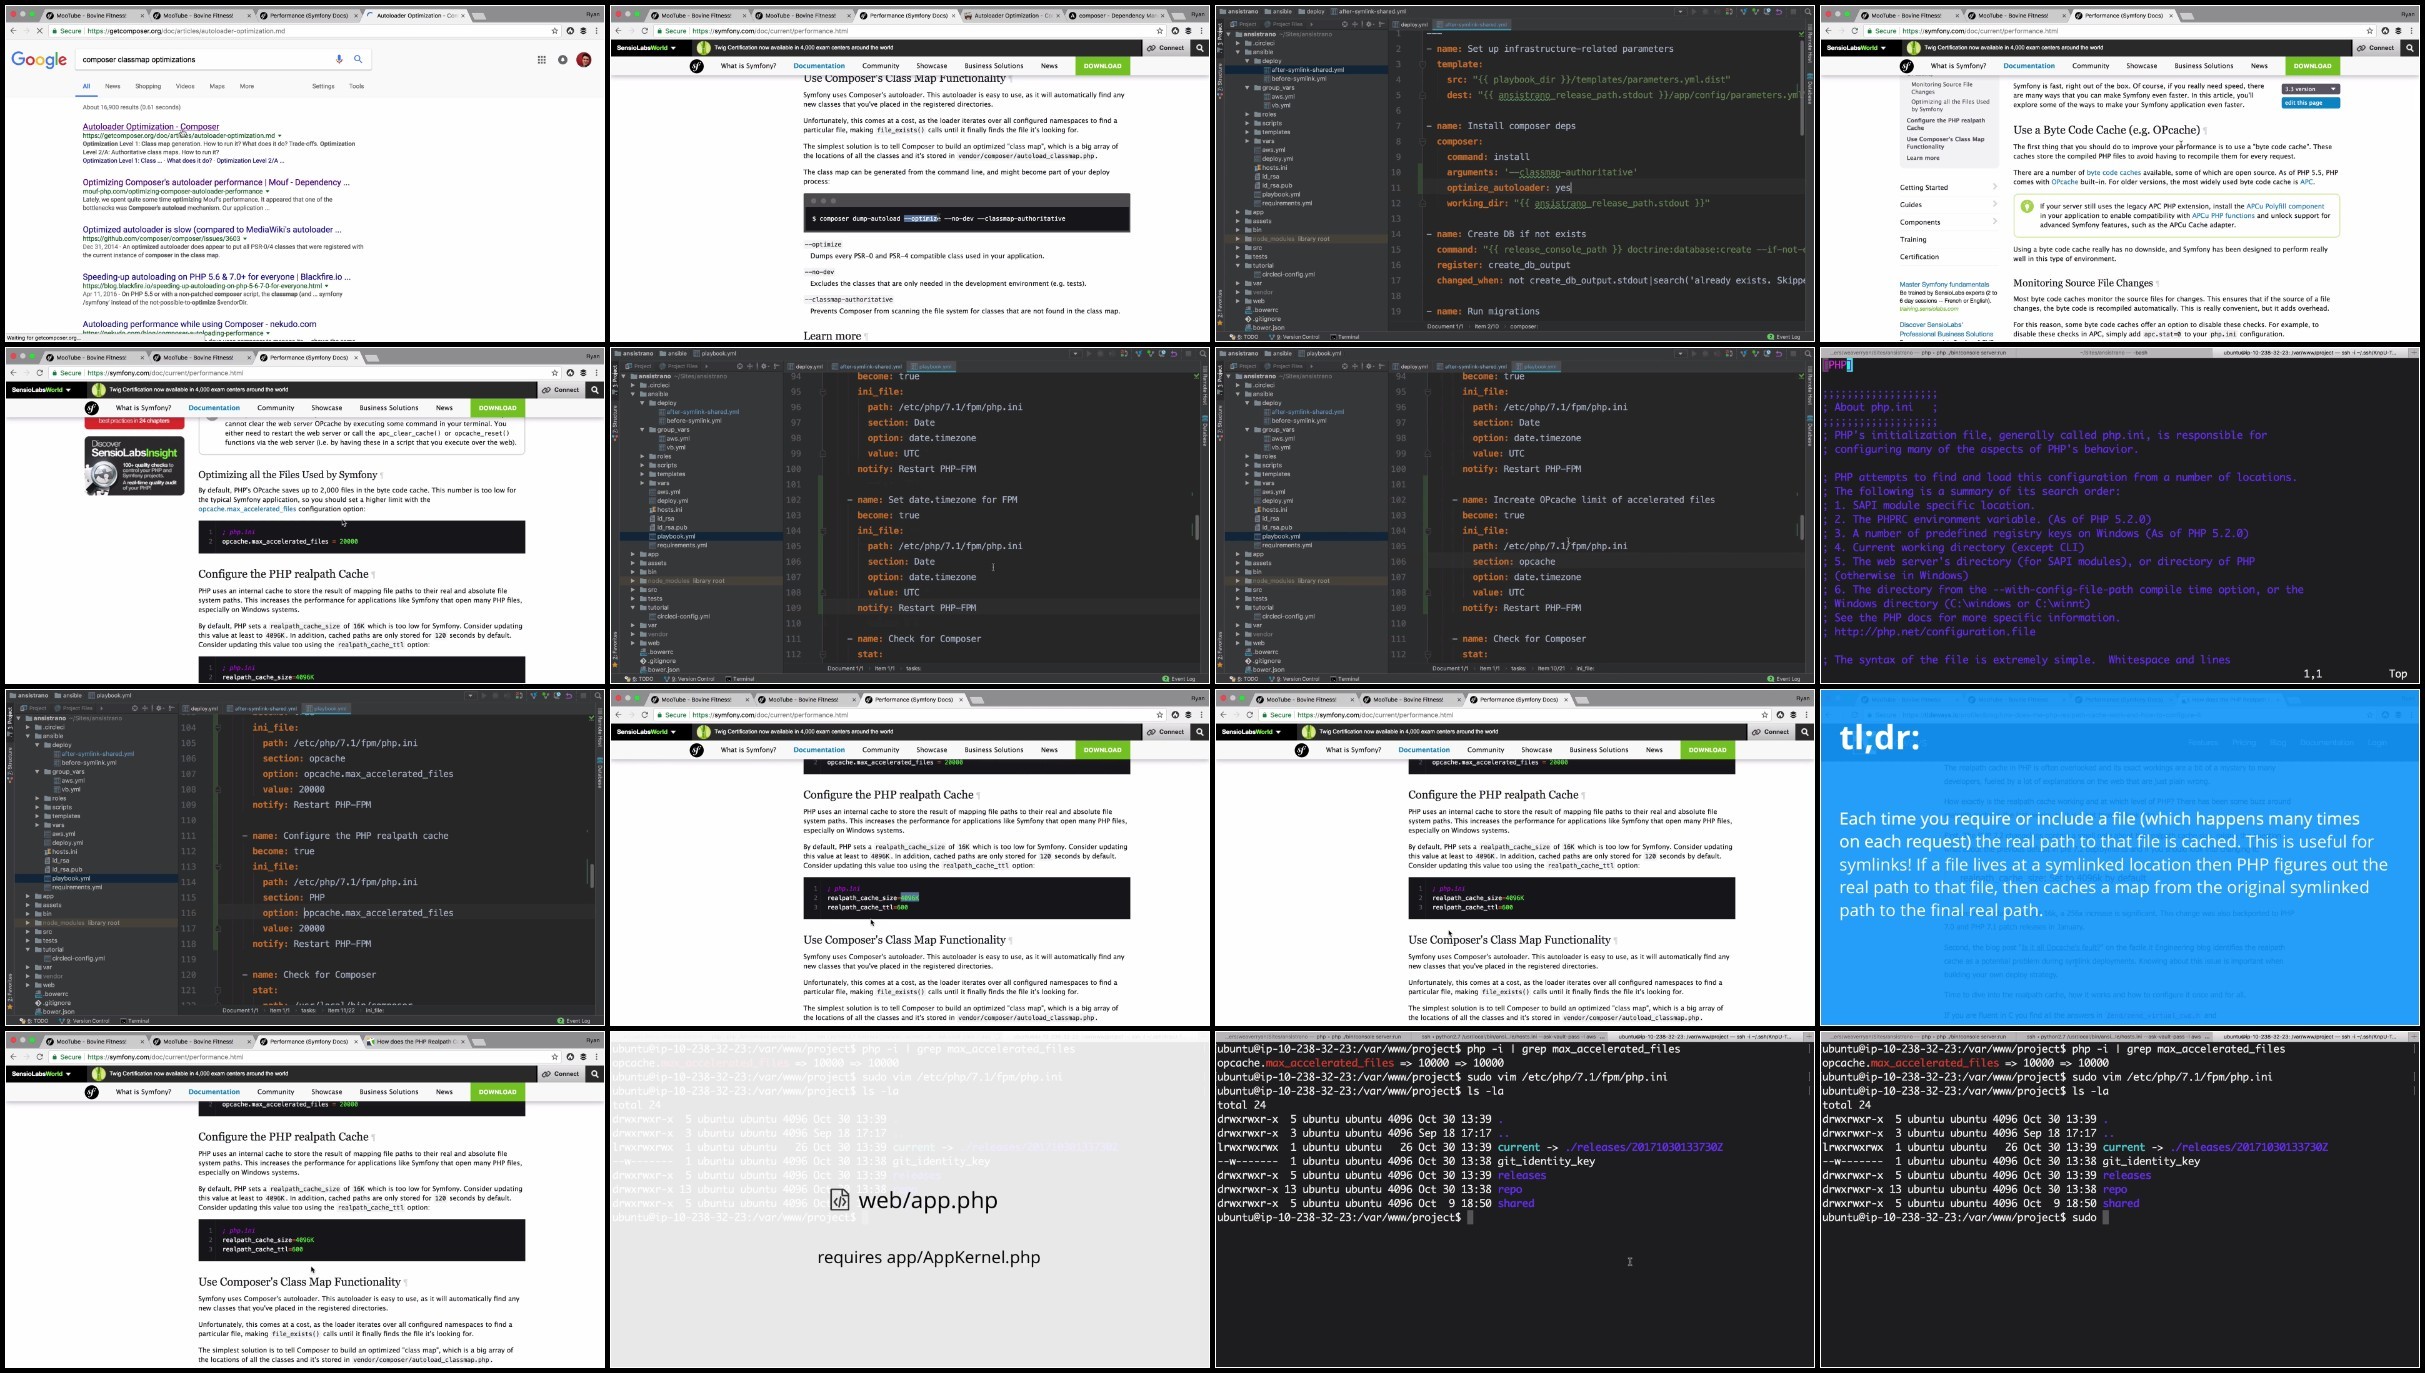Open the Google apps grid icon

542,60
